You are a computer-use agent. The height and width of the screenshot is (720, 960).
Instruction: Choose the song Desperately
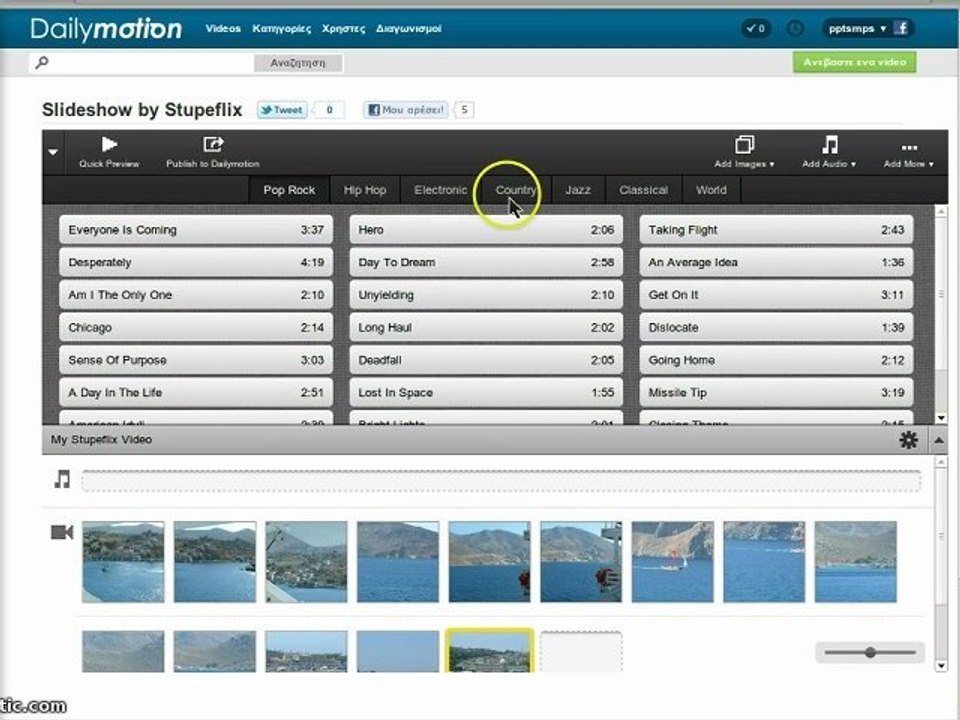(x=196, y=262)
